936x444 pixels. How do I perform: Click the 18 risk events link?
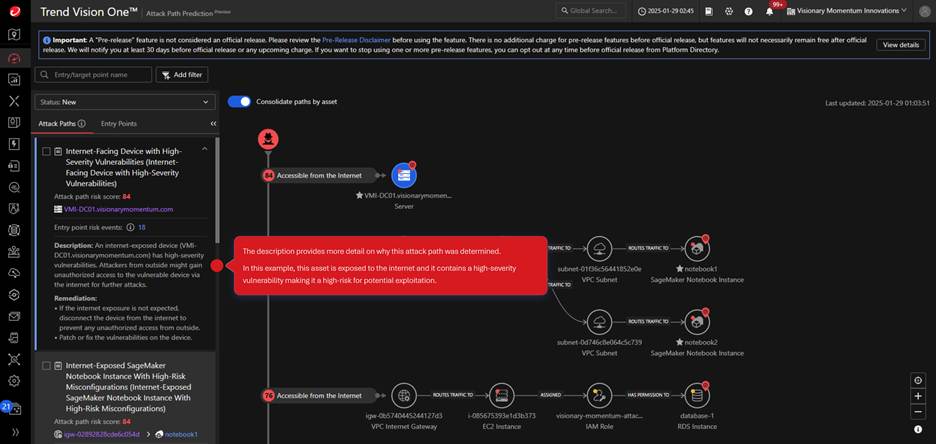tap(142, 227)
